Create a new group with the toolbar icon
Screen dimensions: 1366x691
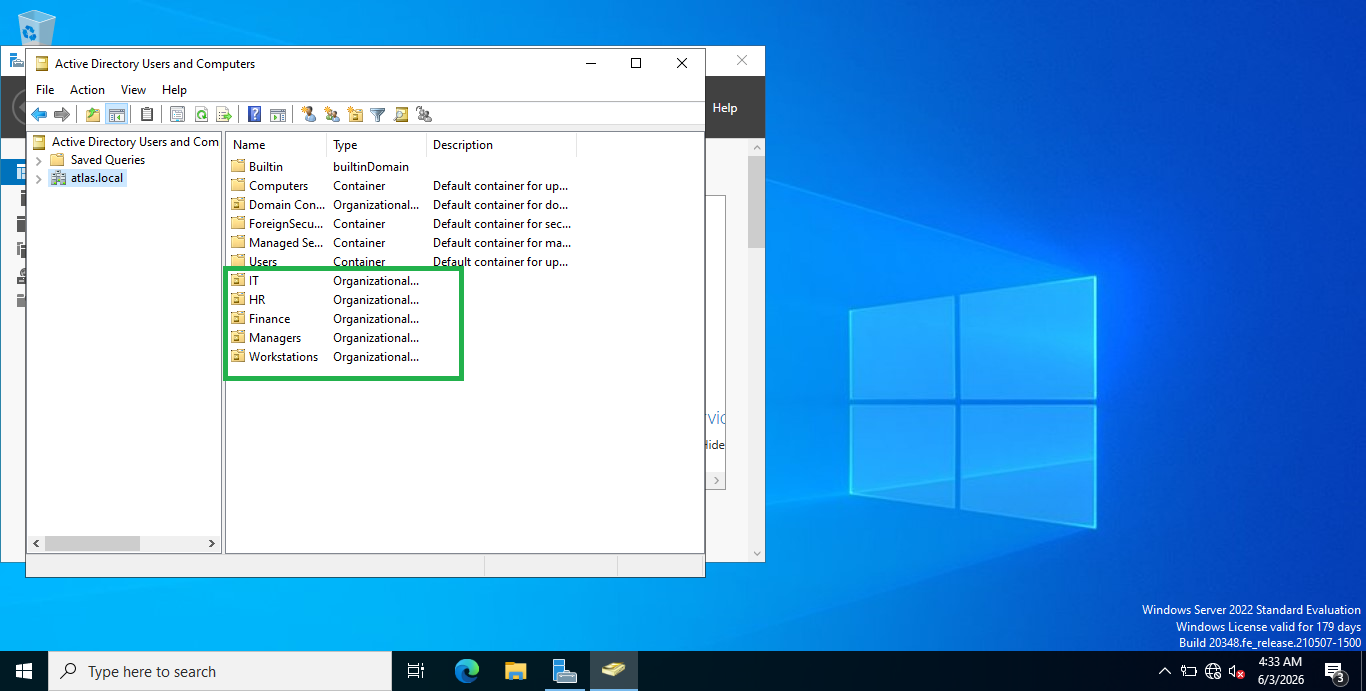(331, 114)
